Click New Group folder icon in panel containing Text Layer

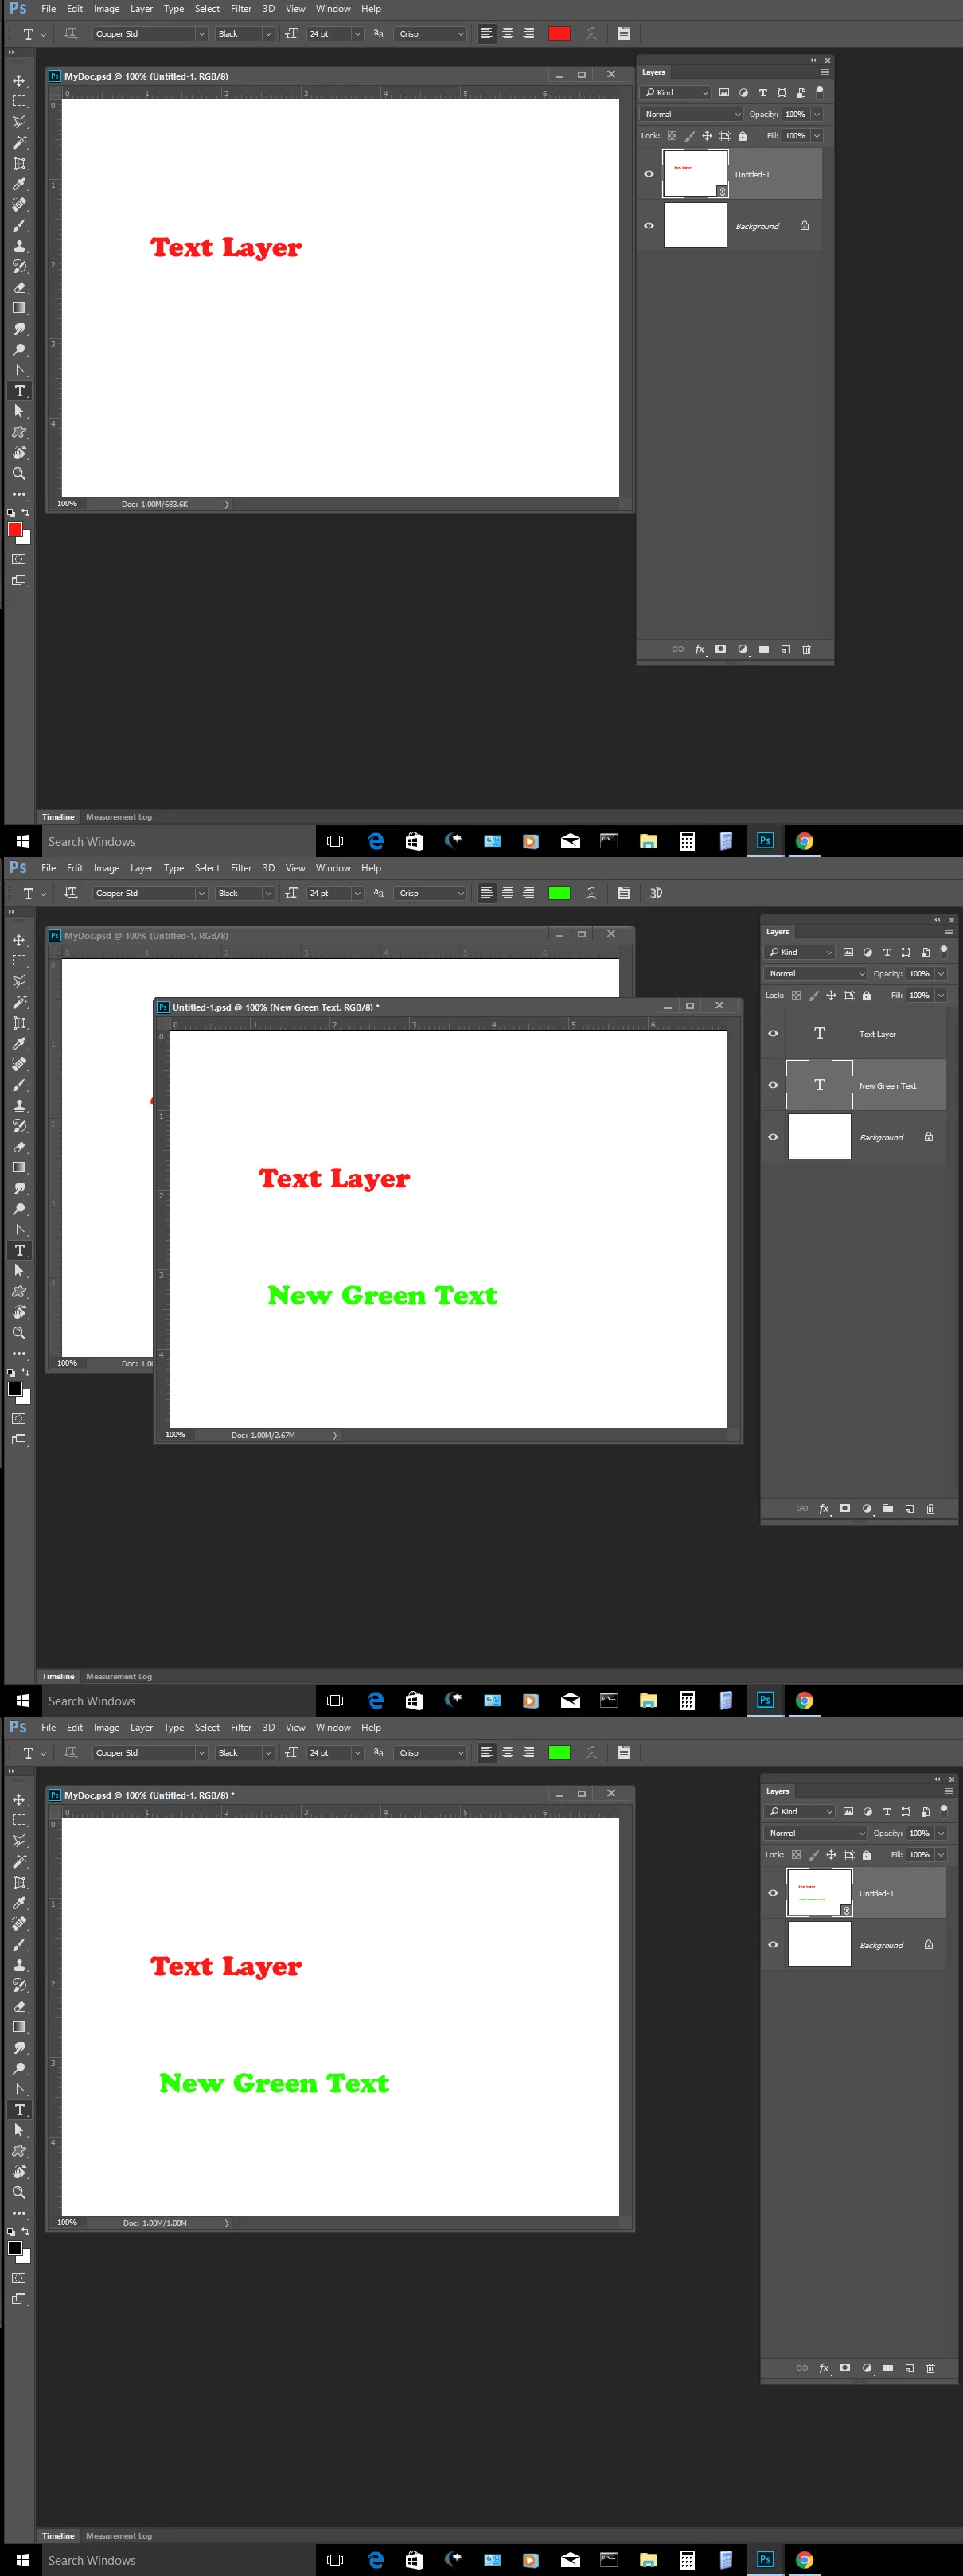click(x=888, y=1508)
